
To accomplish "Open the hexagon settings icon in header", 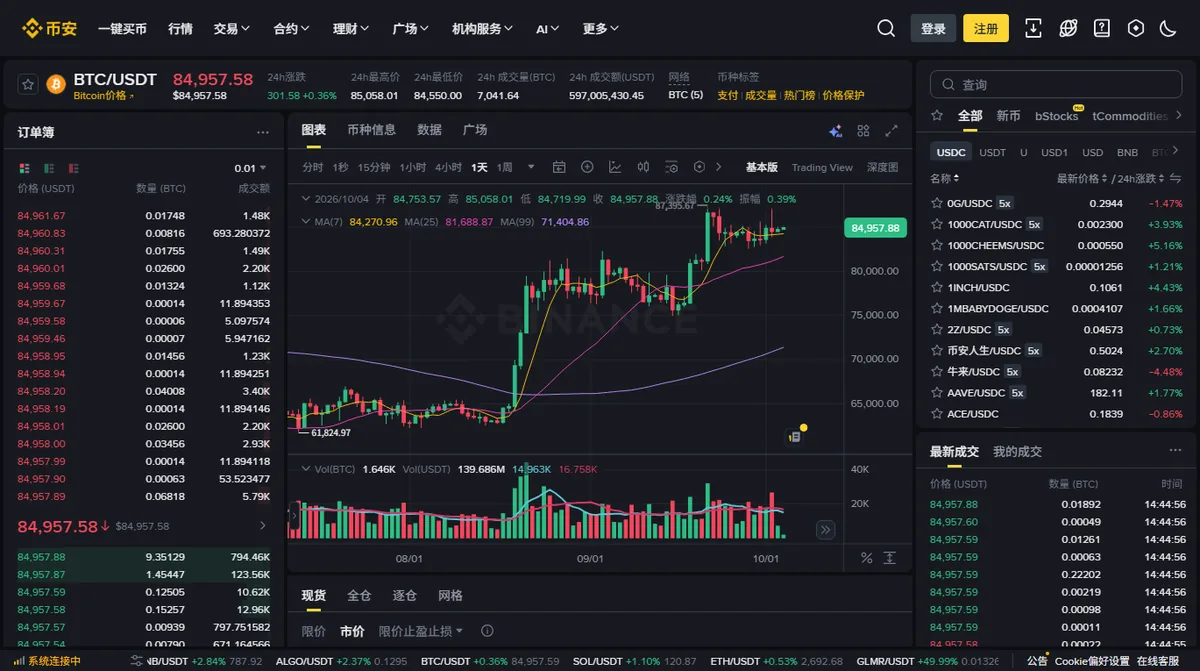I will (1136, 28).
